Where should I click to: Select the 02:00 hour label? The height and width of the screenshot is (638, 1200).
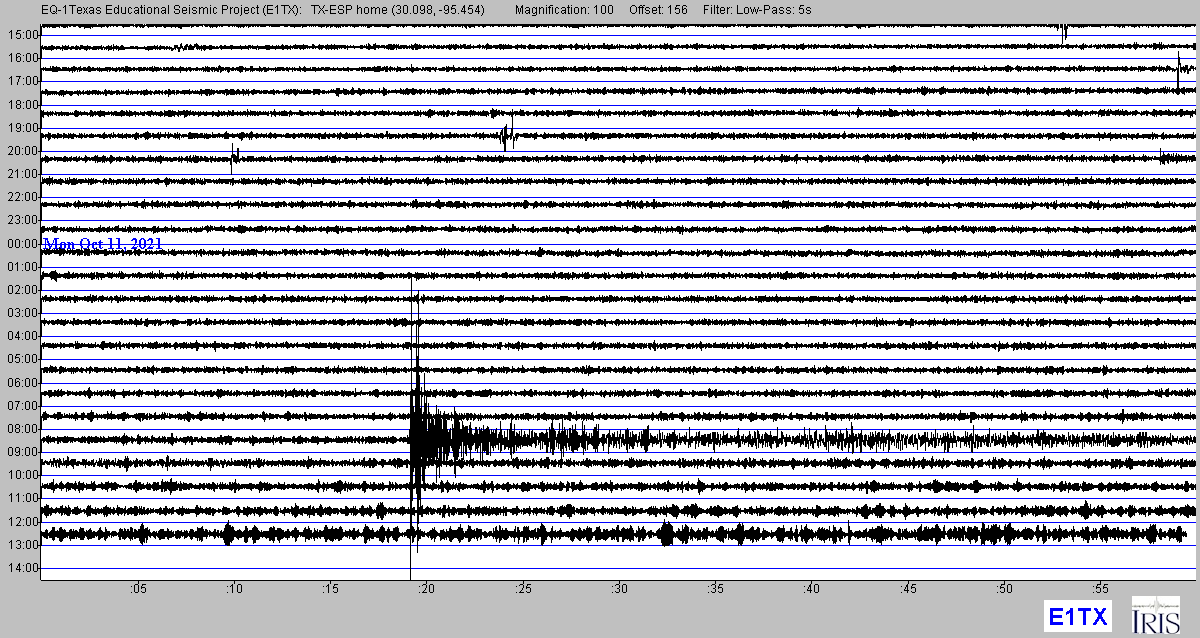point(22,290)
